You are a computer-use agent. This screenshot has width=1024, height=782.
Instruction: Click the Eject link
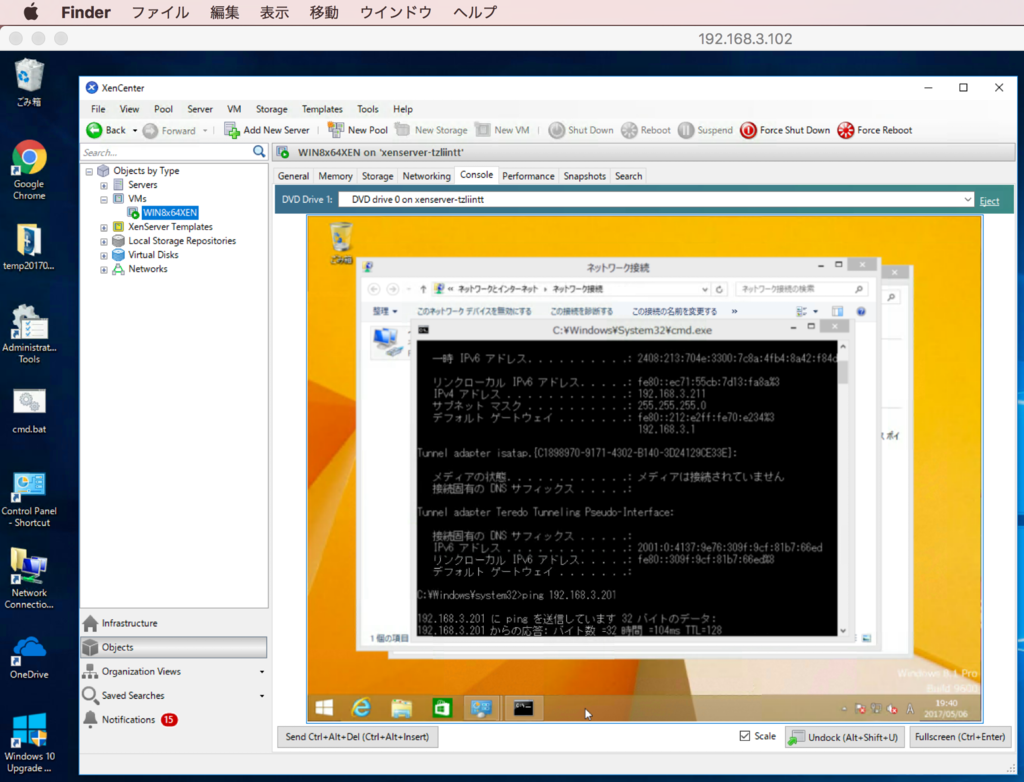click(989, 201)
